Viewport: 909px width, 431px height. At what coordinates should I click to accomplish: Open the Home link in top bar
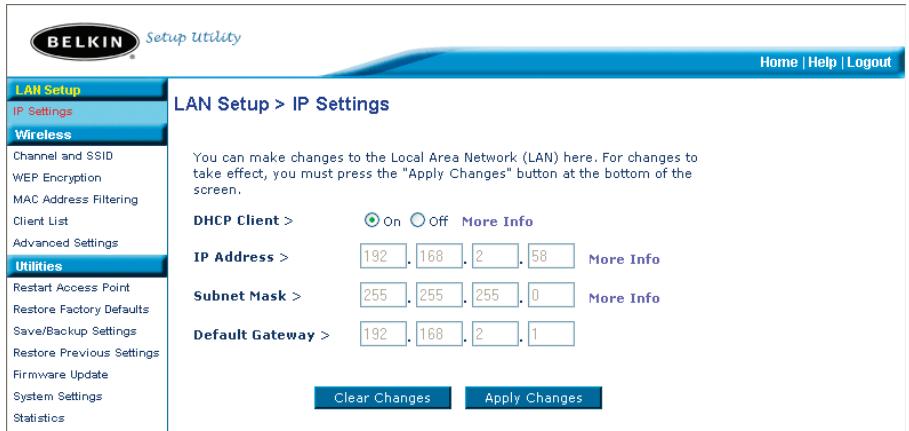coord(779,63)
